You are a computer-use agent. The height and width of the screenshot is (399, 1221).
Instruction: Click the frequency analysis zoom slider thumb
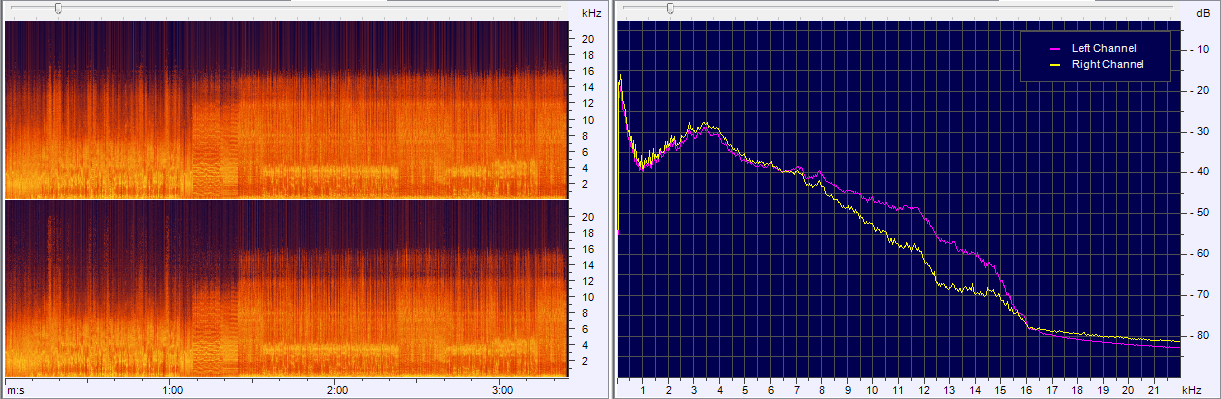pyautogui.click(x=670, y=8)
